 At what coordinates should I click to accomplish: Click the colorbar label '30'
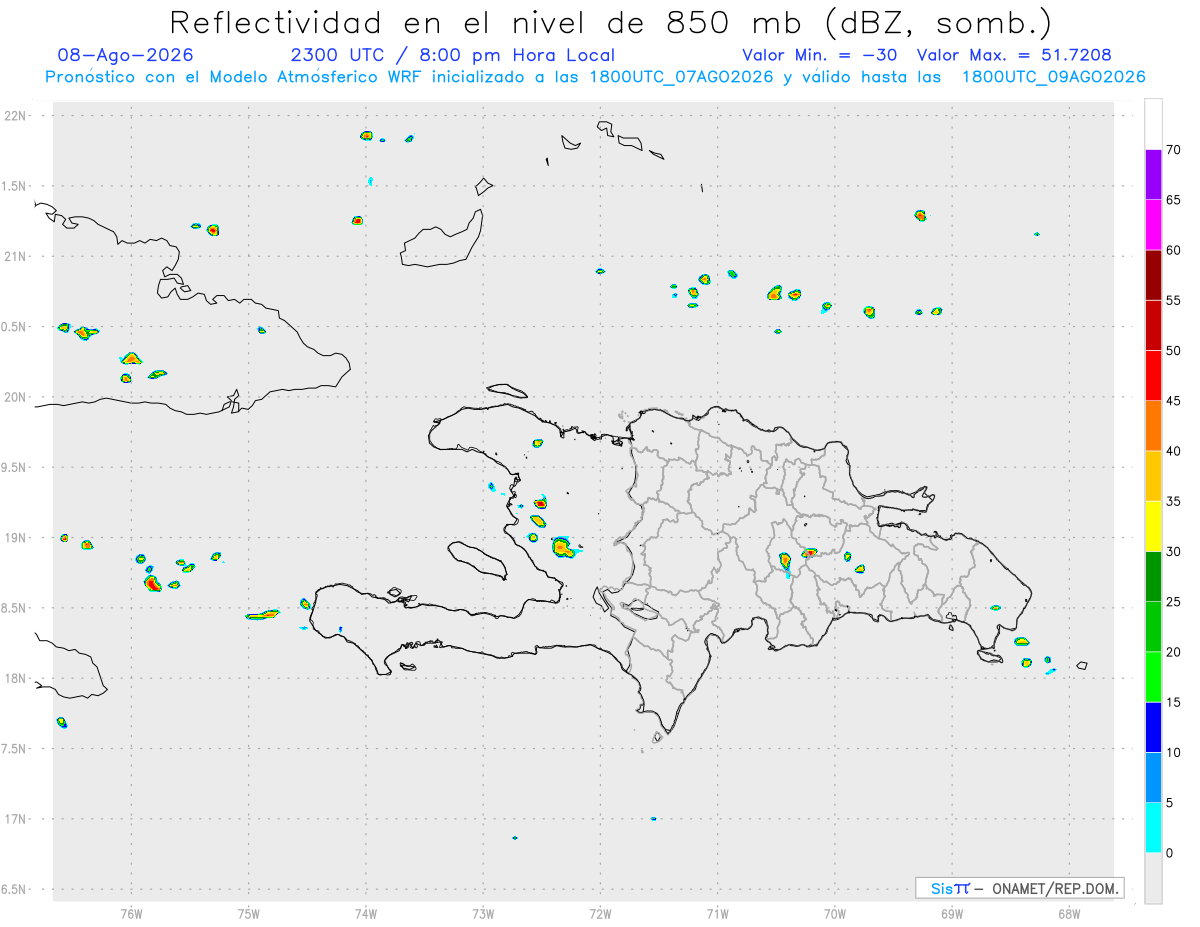tap(1173, 552)
